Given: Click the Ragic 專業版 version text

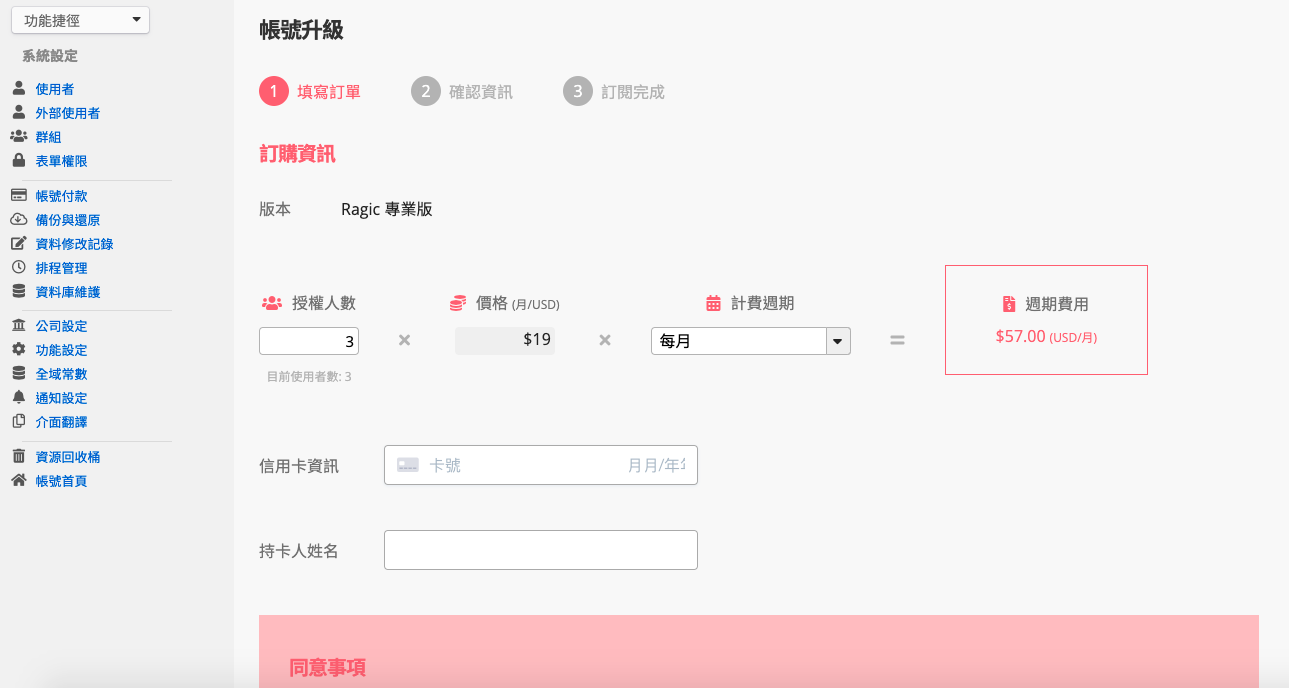Looking at the screenshot, I should (387, 210).
